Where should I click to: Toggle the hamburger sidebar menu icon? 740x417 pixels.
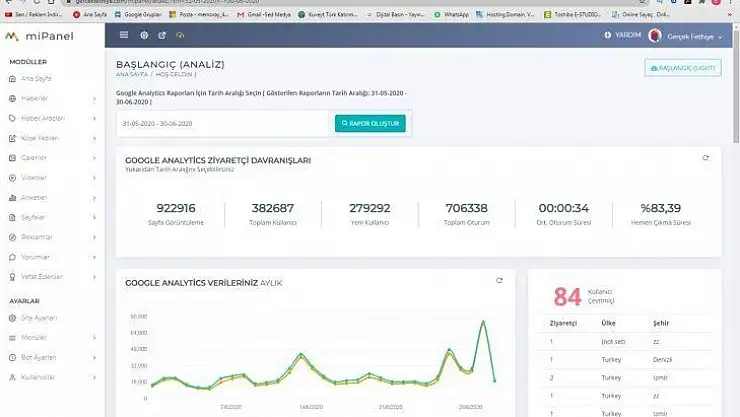tap(124, 35)
